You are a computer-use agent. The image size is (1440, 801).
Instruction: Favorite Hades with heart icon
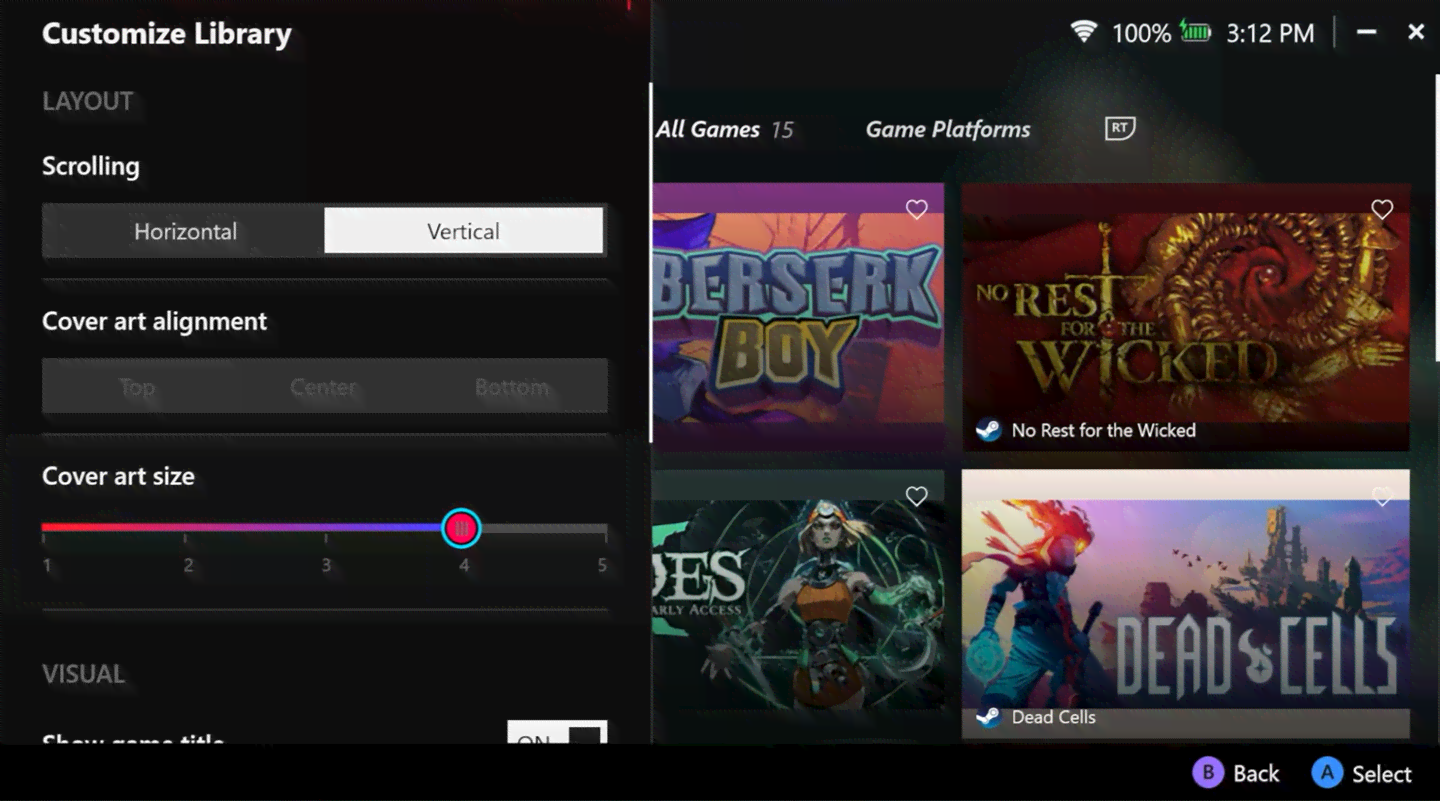pyautogui.click(x=916, y=496)
